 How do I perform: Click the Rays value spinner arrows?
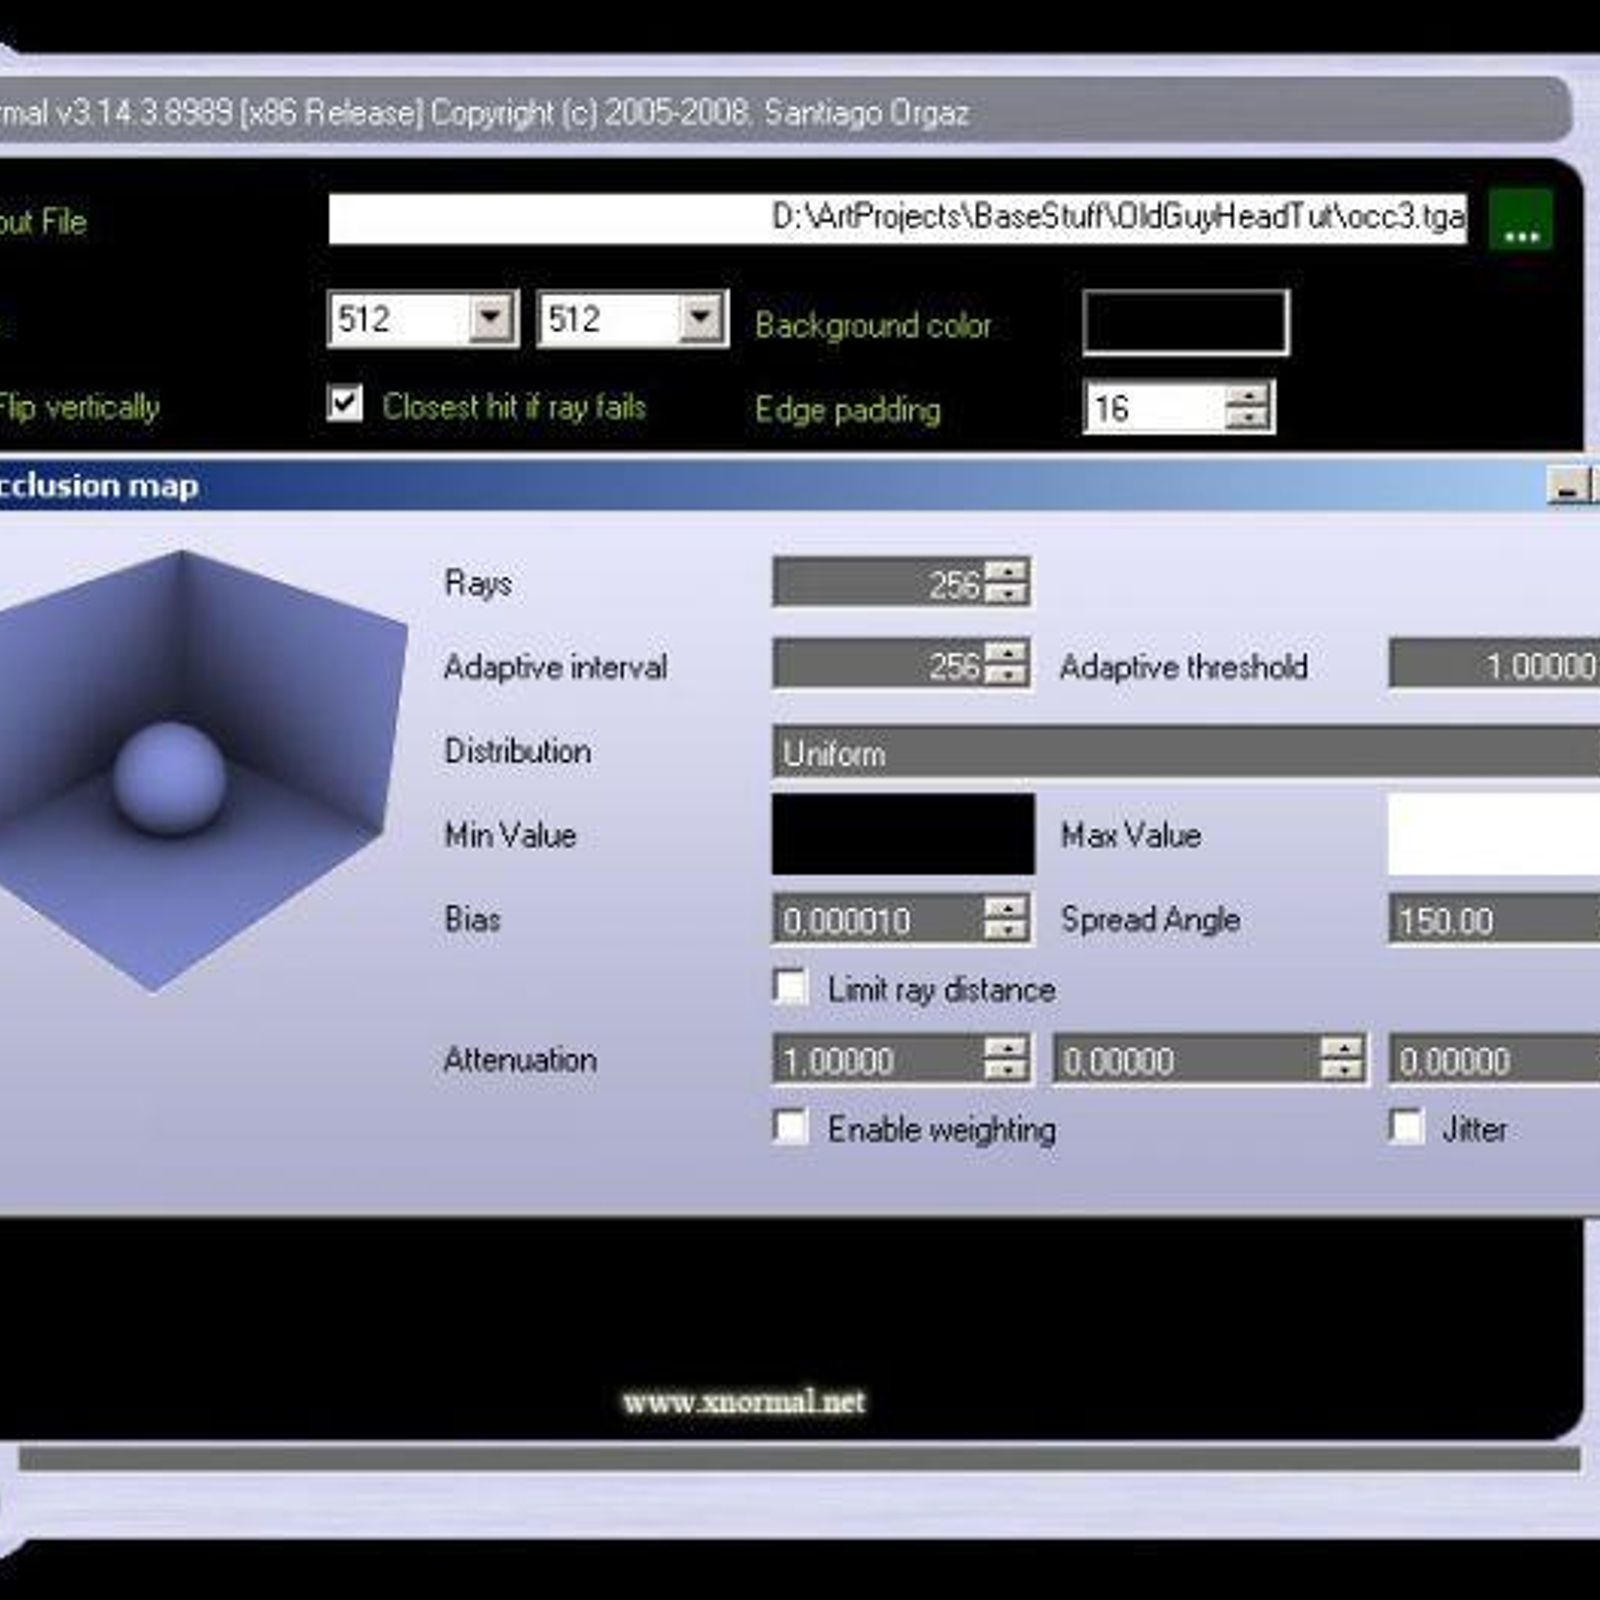(1006, 581)
